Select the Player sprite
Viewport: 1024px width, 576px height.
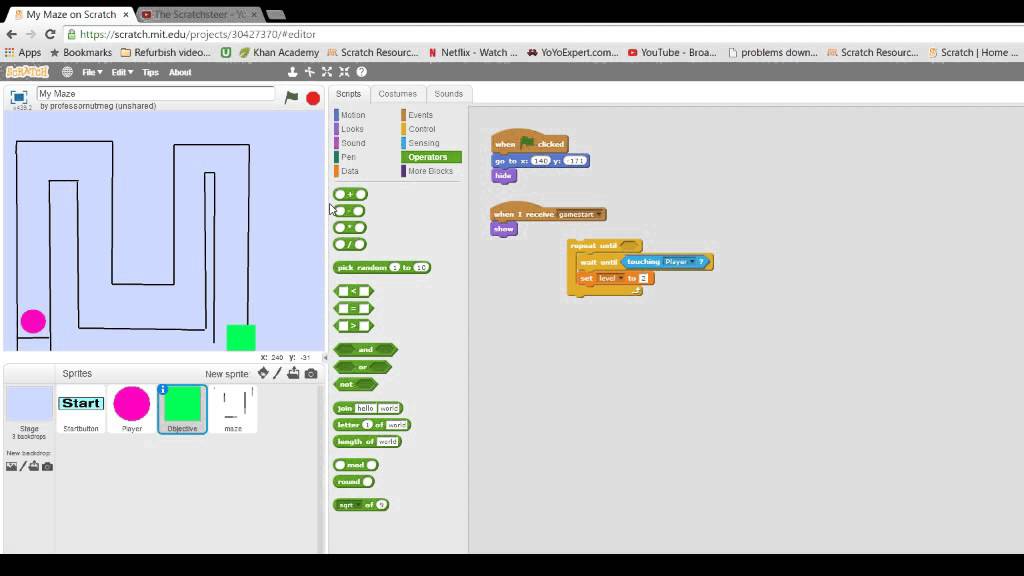[131, 409]
